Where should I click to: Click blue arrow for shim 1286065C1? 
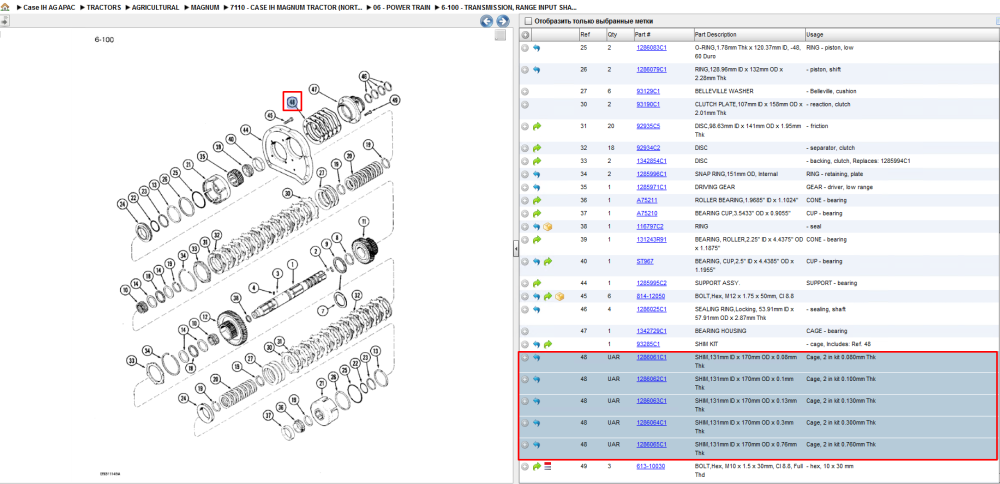tap(536, 444)
